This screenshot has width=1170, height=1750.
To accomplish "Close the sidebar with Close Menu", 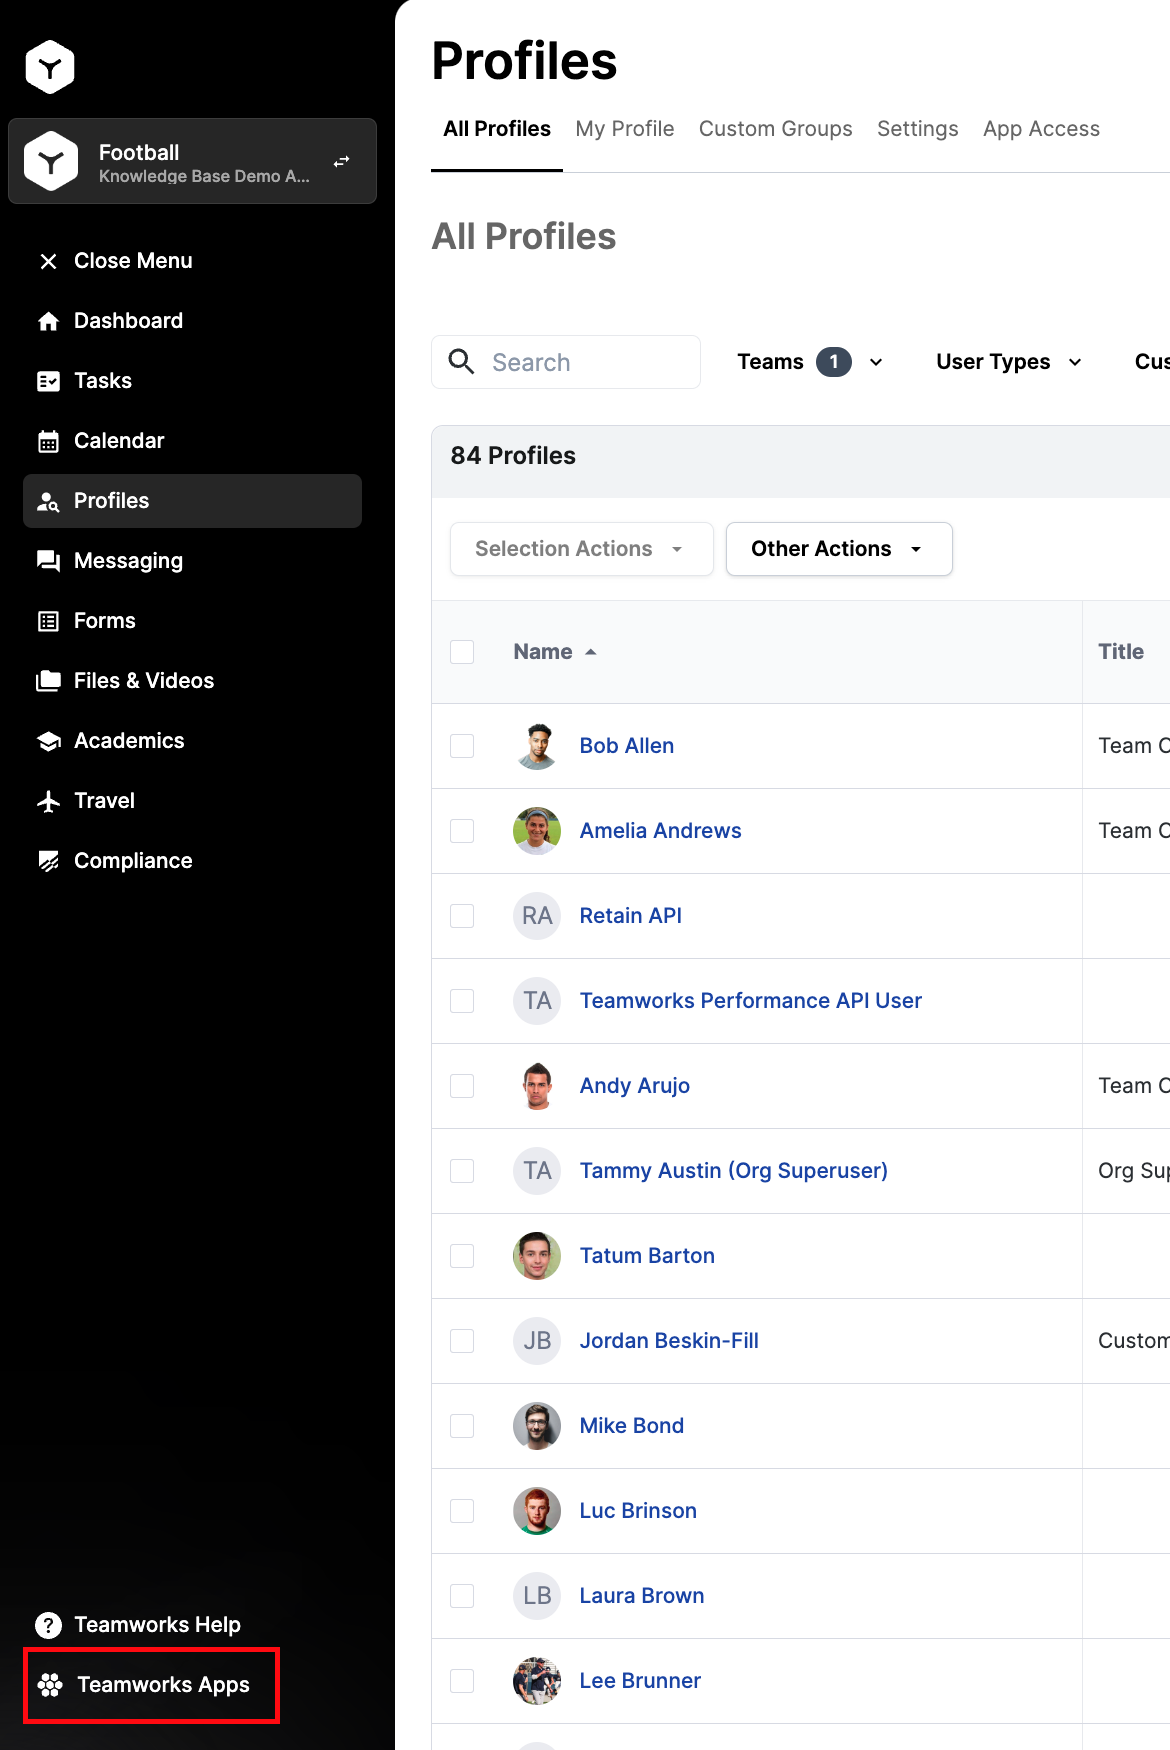I will 115,261.
